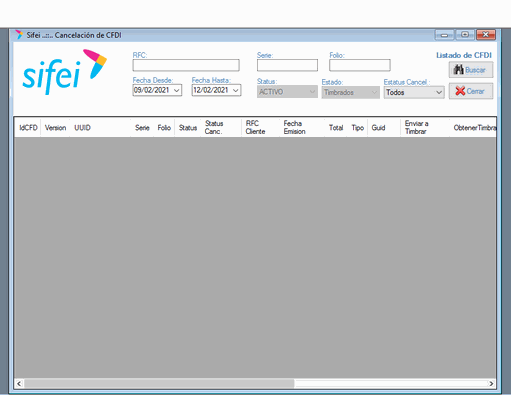Click the Listado de CFDI heading
Image resolution: width=511 pixels, height=395 pixels.
[x=464, y=55]
